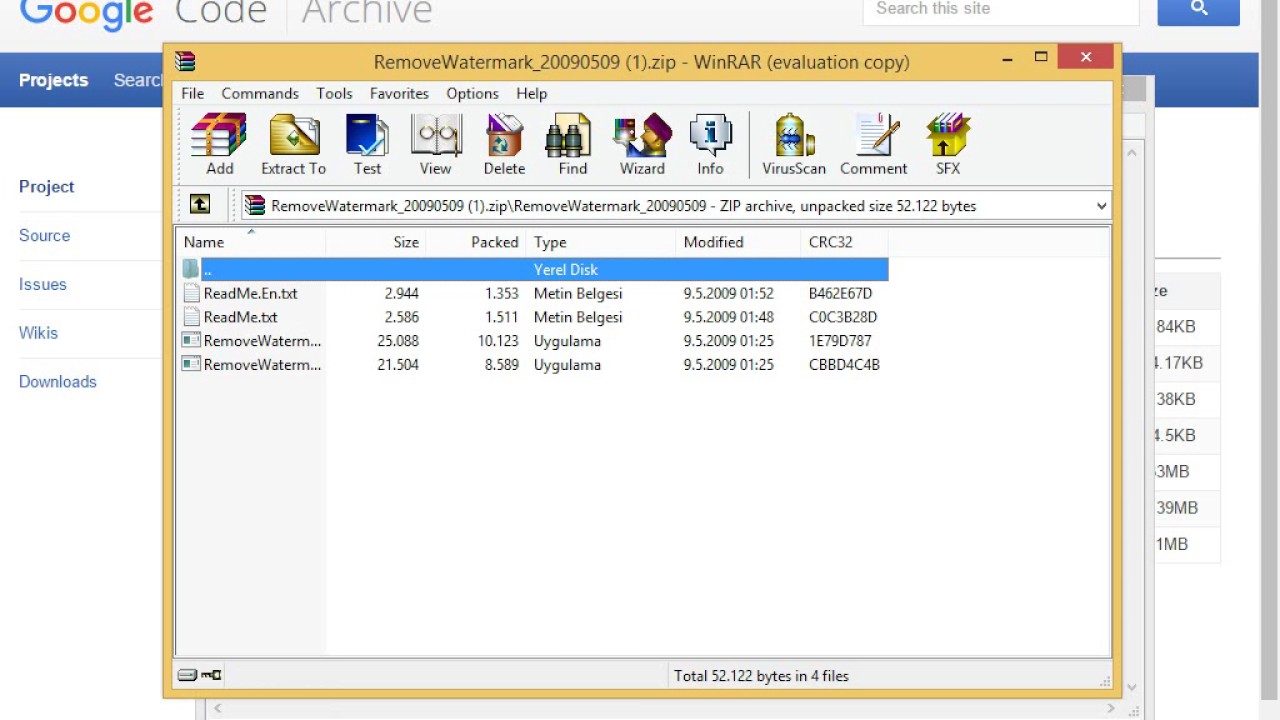Select the RemoveWaterm... file with CRC CBBD4C4B
This screenshot has width=1280, height=720.
coord(262,365)
